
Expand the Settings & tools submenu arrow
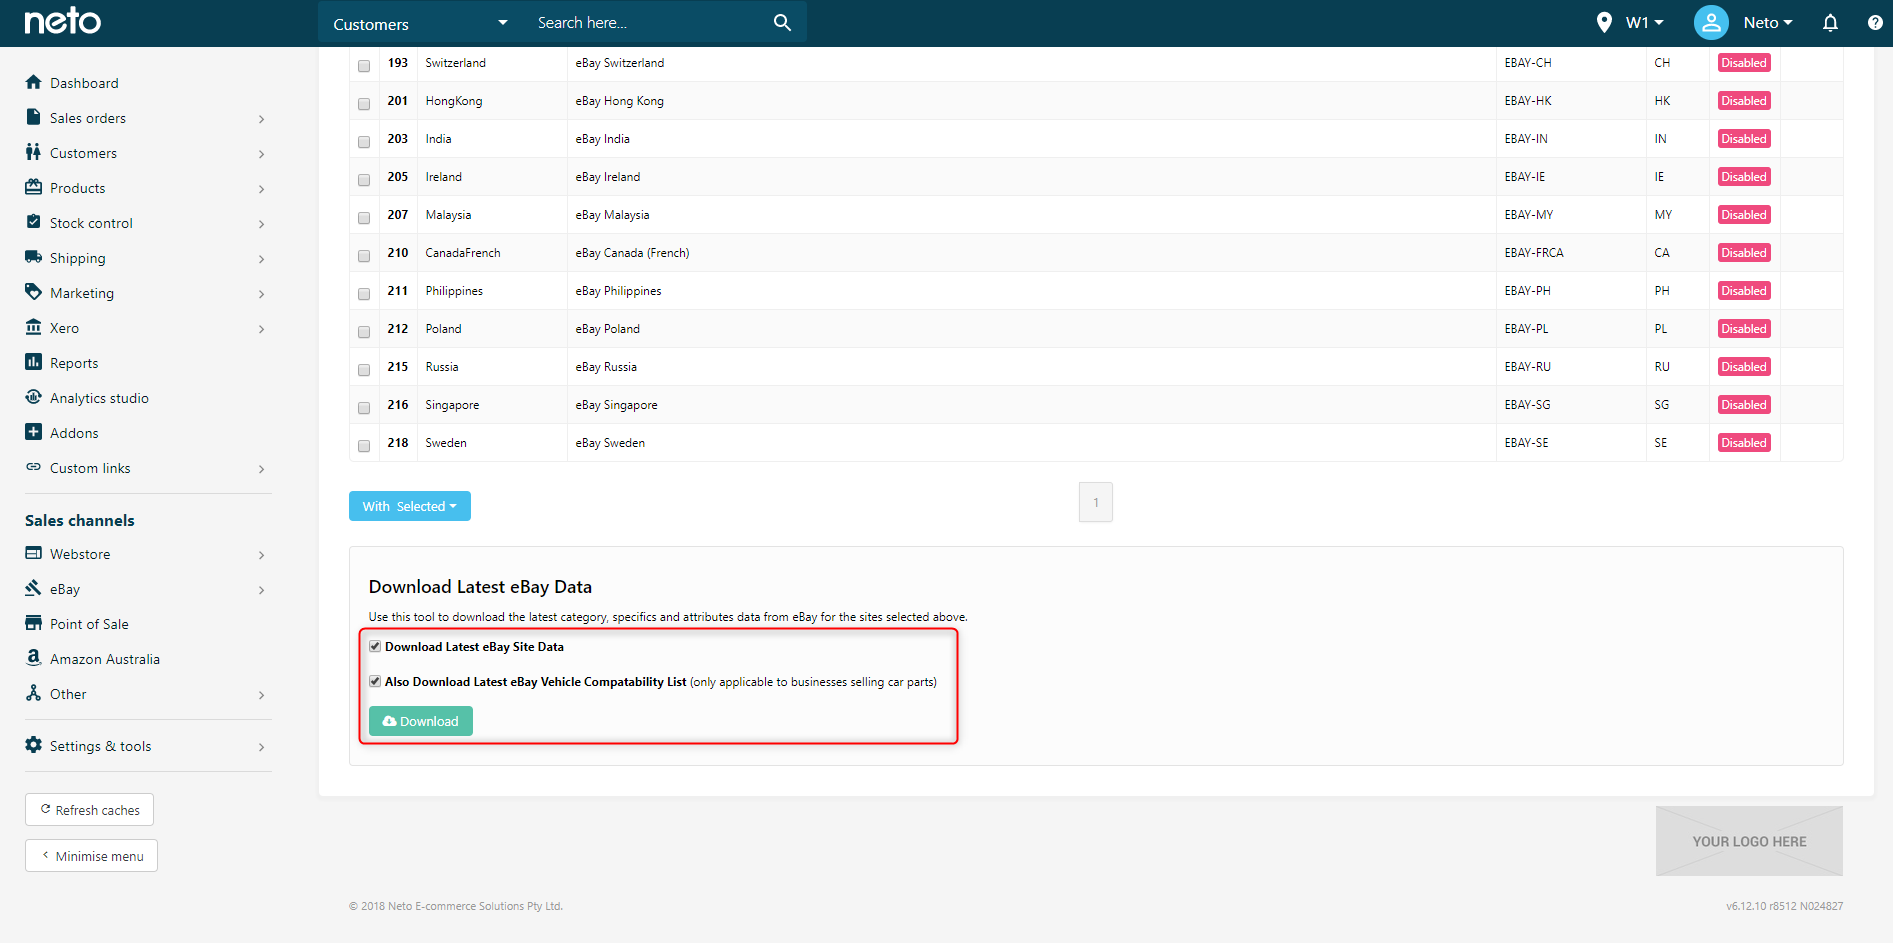point(261,747)
